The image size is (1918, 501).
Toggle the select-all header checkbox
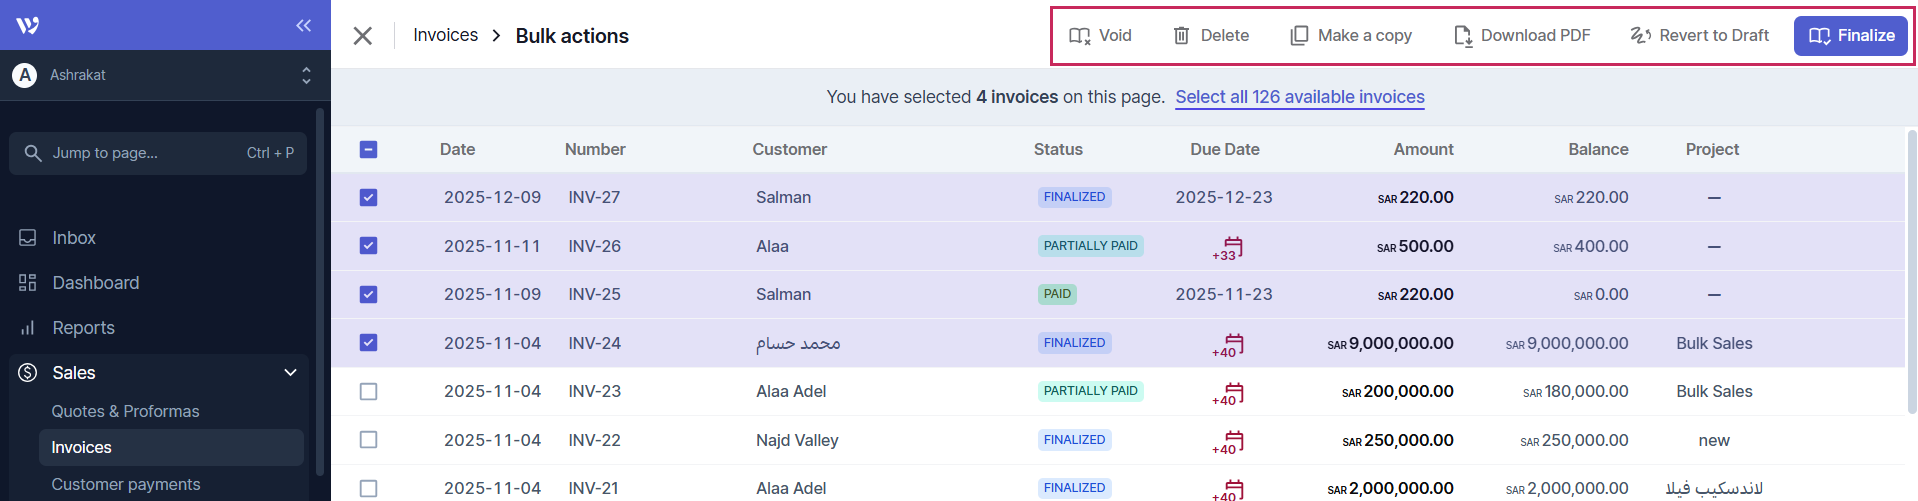(x=368, y=150)
